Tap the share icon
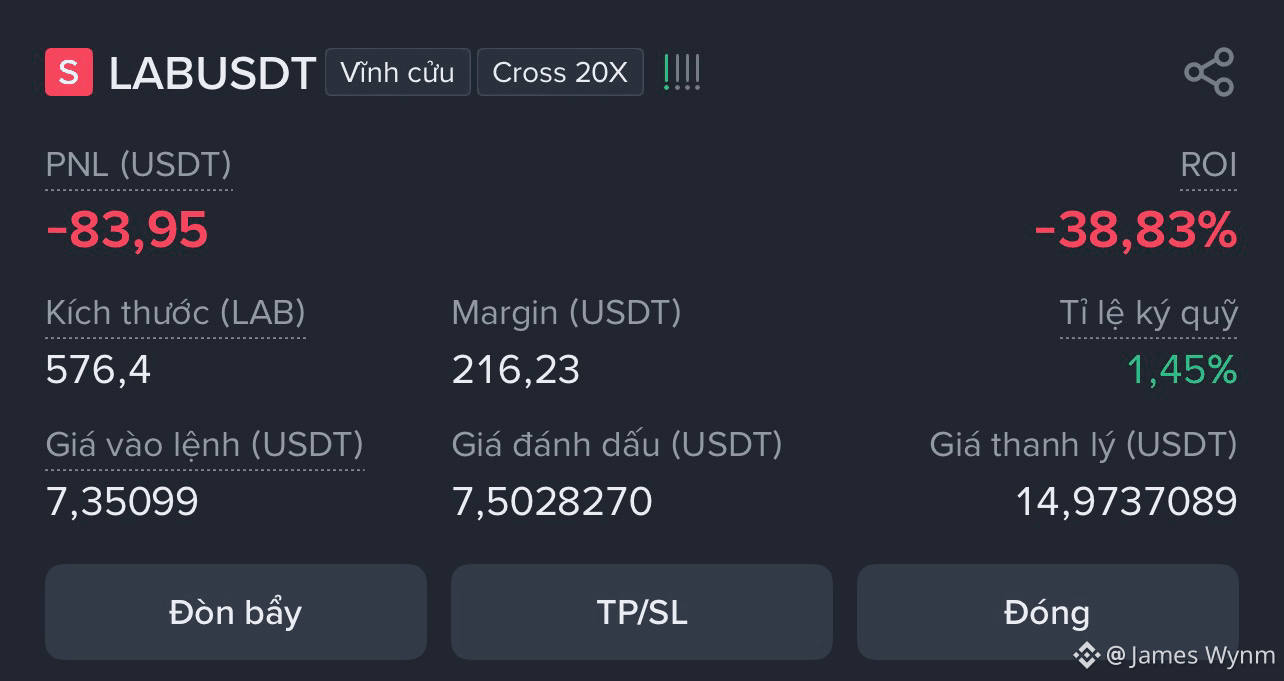 pos(1209,72)
